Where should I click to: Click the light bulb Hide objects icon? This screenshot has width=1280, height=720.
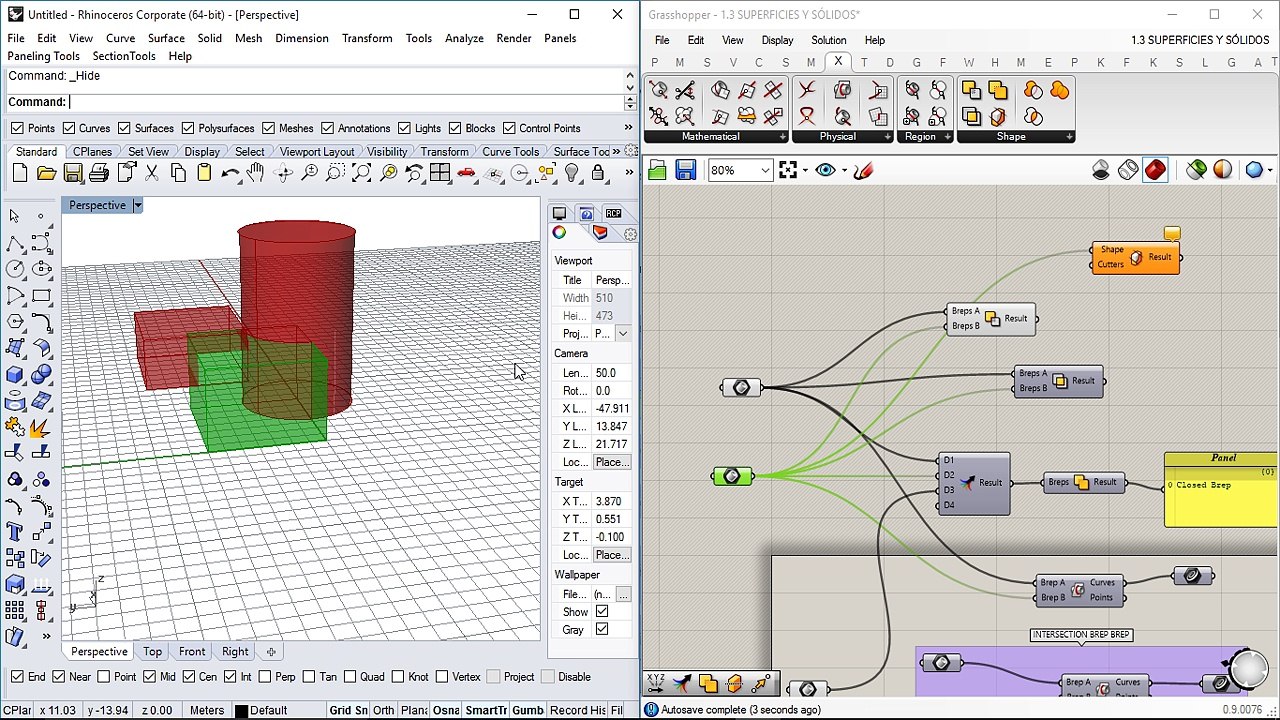(572, 173)
